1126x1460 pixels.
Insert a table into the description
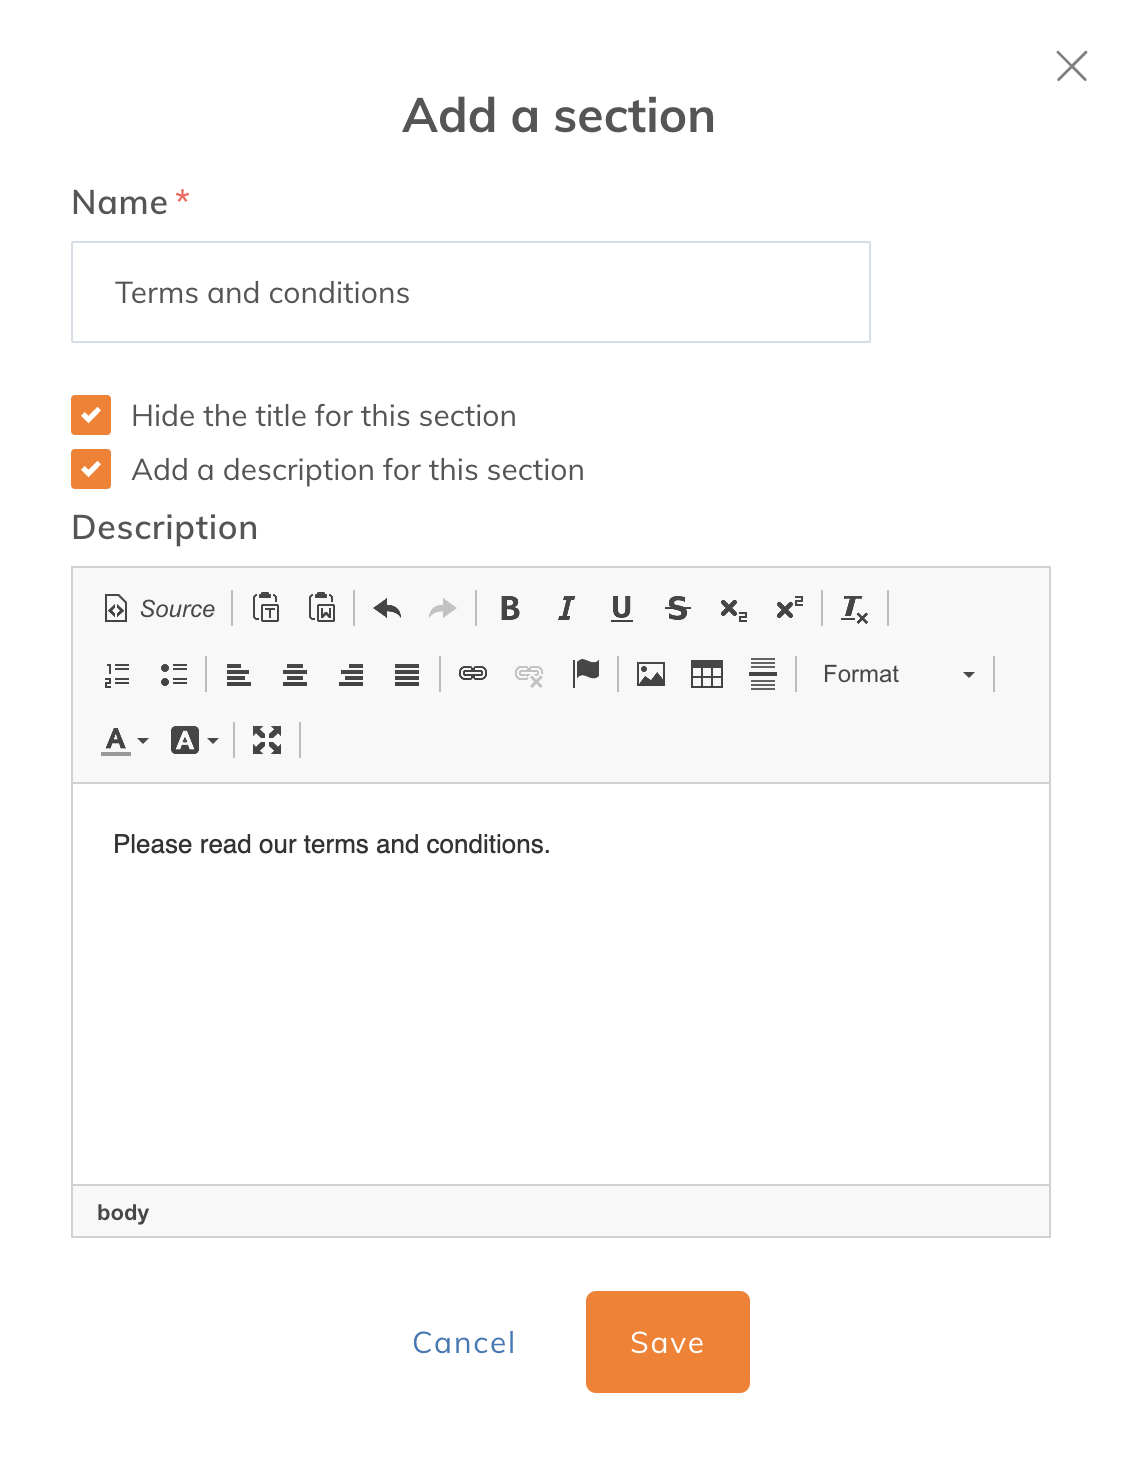(x=707, y=674)
